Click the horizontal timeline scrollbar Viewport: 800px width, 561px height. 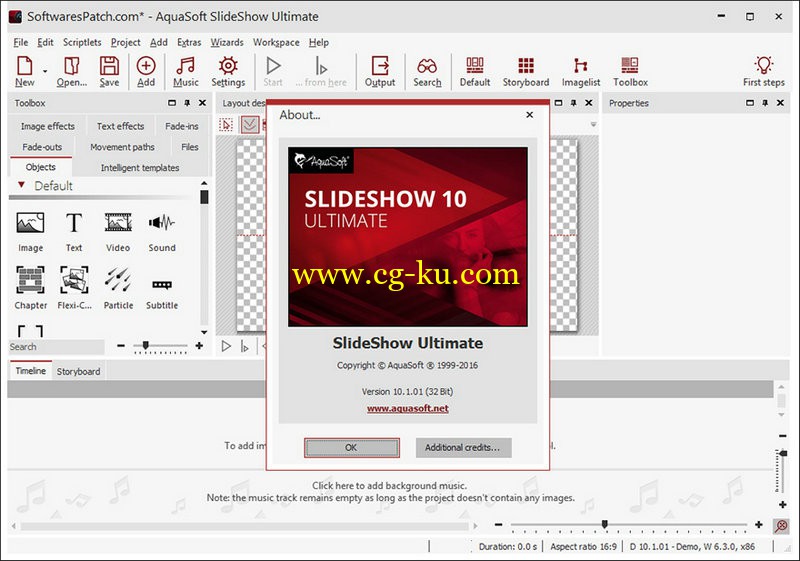(x=244, y=526)
